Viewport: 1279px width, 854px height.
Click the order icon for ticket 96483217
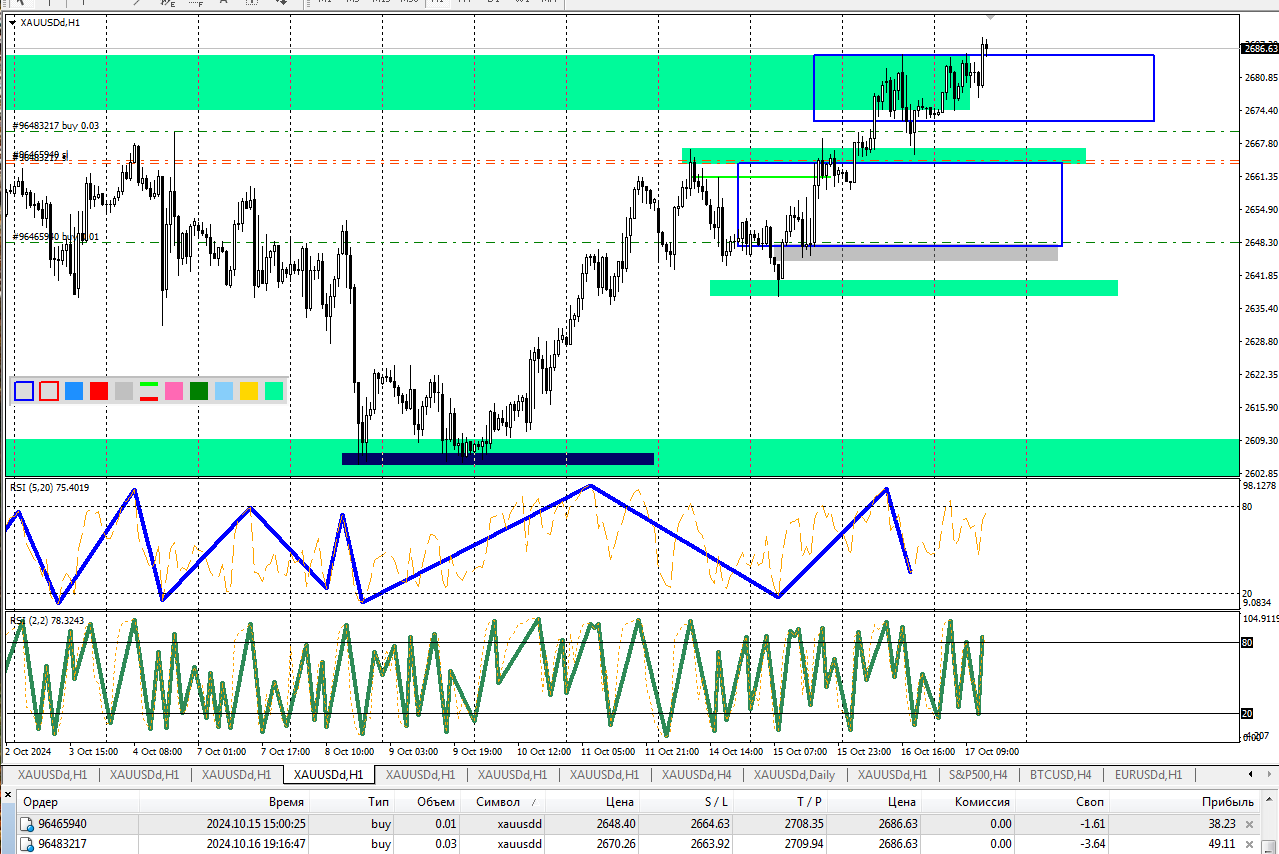[27, 844]
